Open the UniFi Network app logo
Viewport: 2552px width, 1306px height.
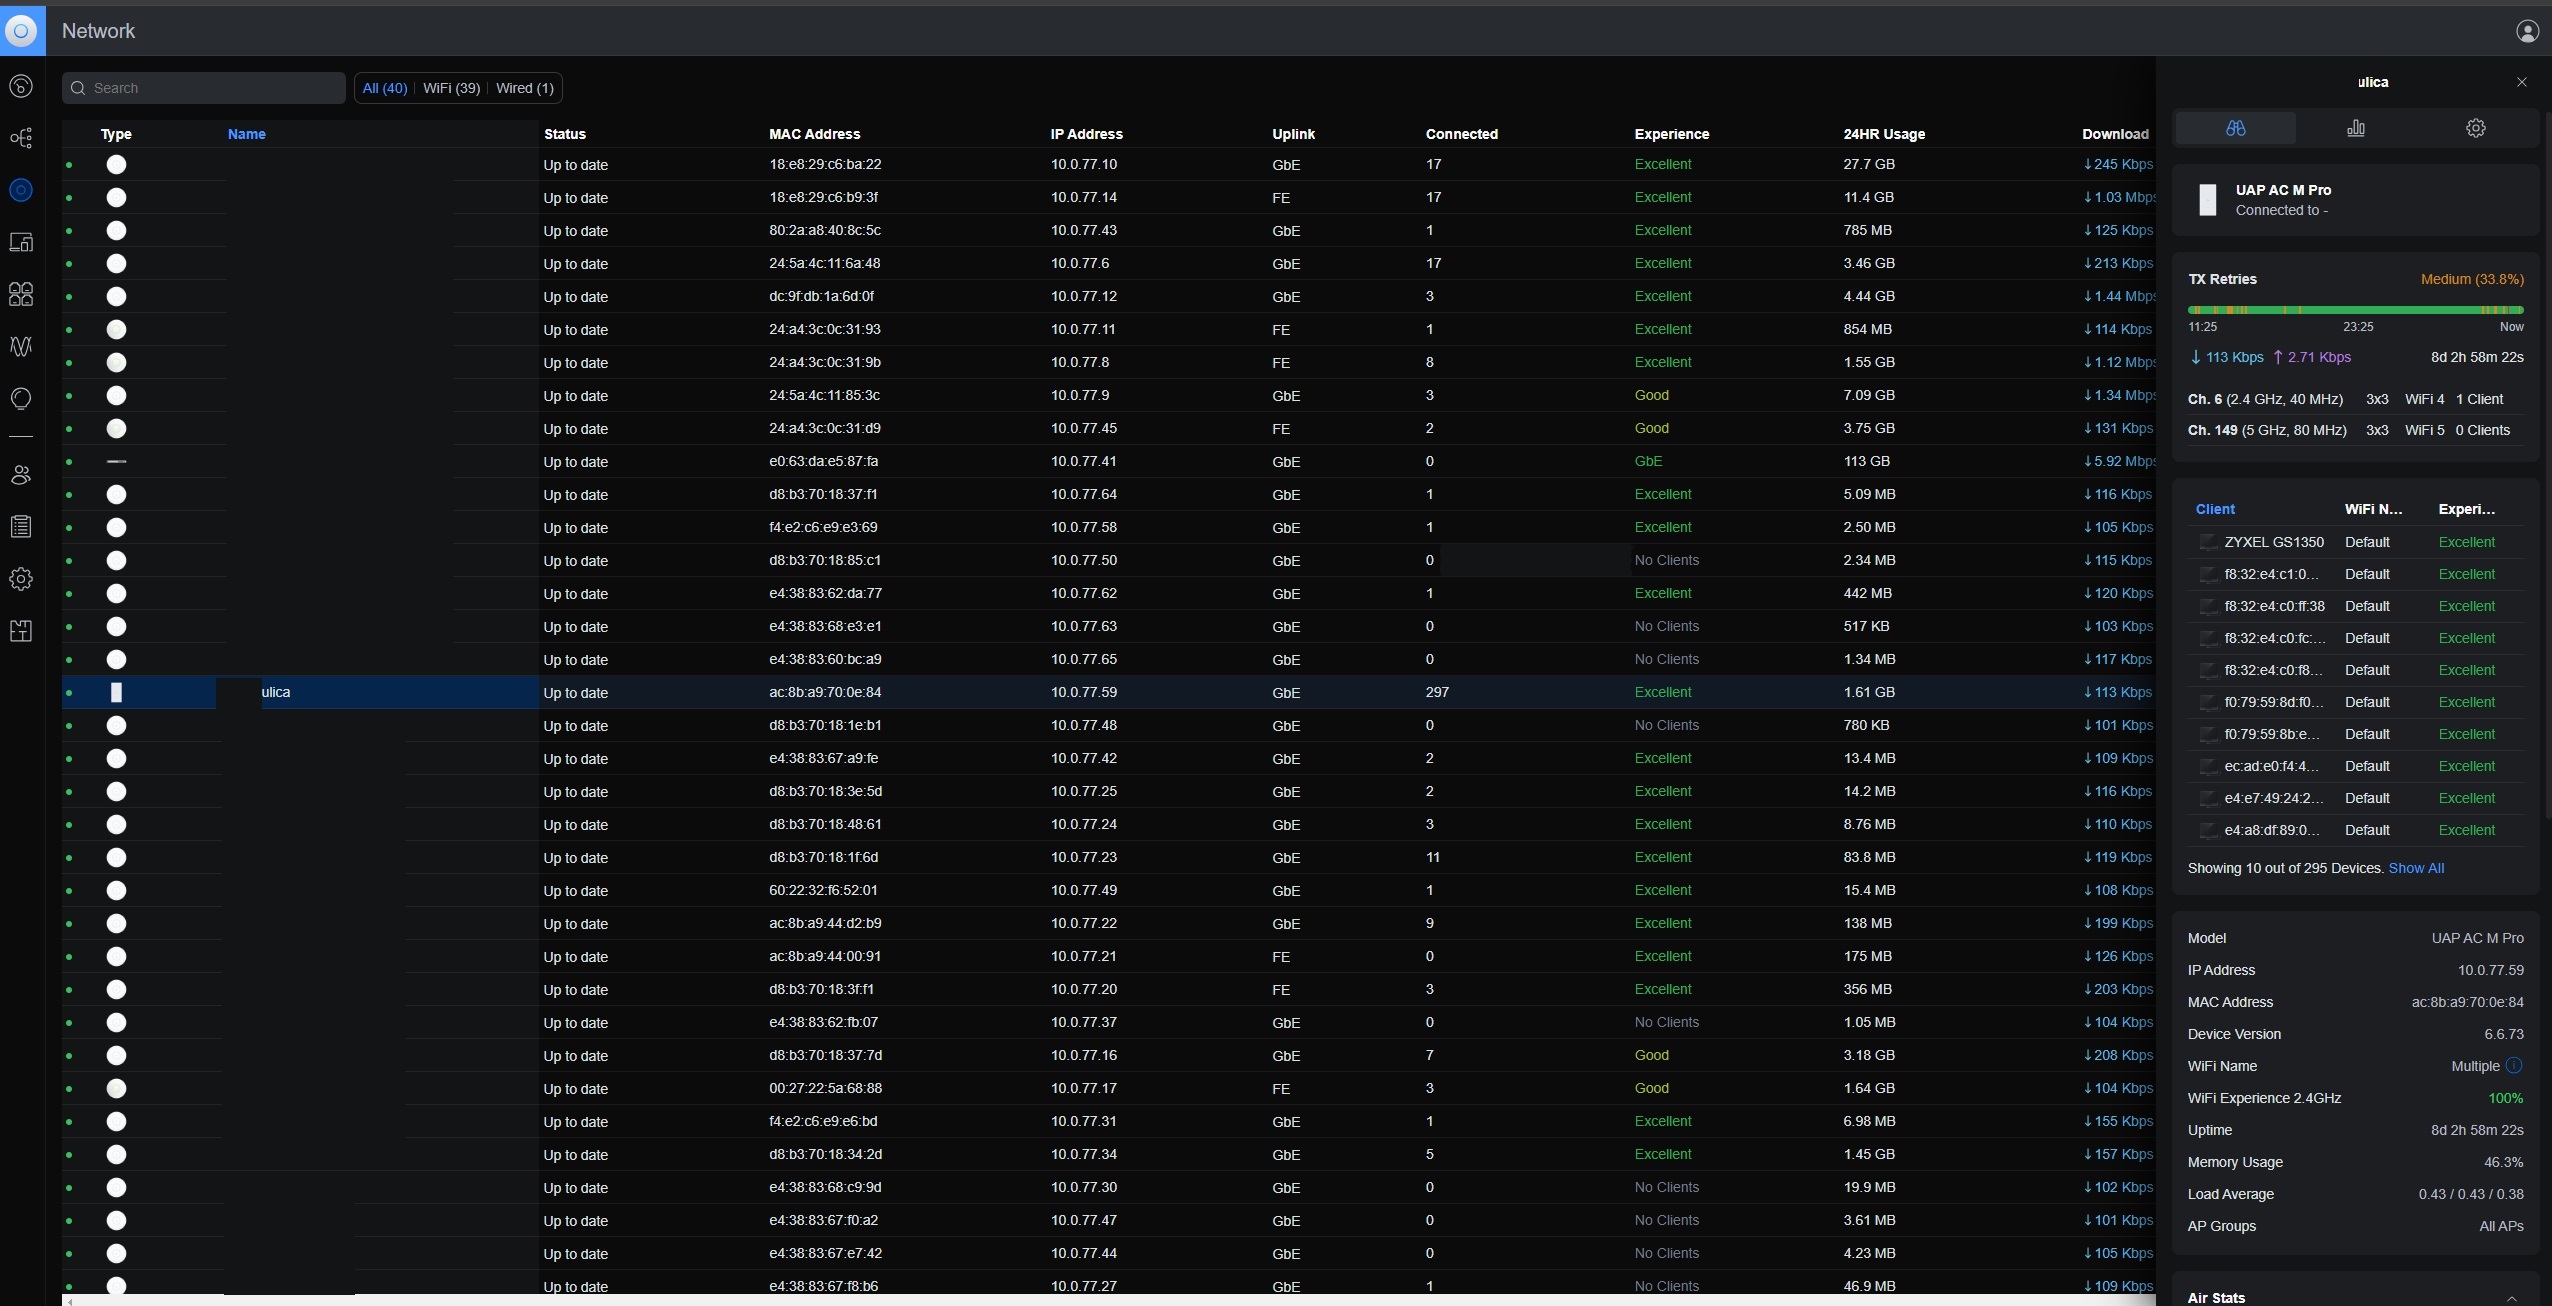[x=21, y=30]
